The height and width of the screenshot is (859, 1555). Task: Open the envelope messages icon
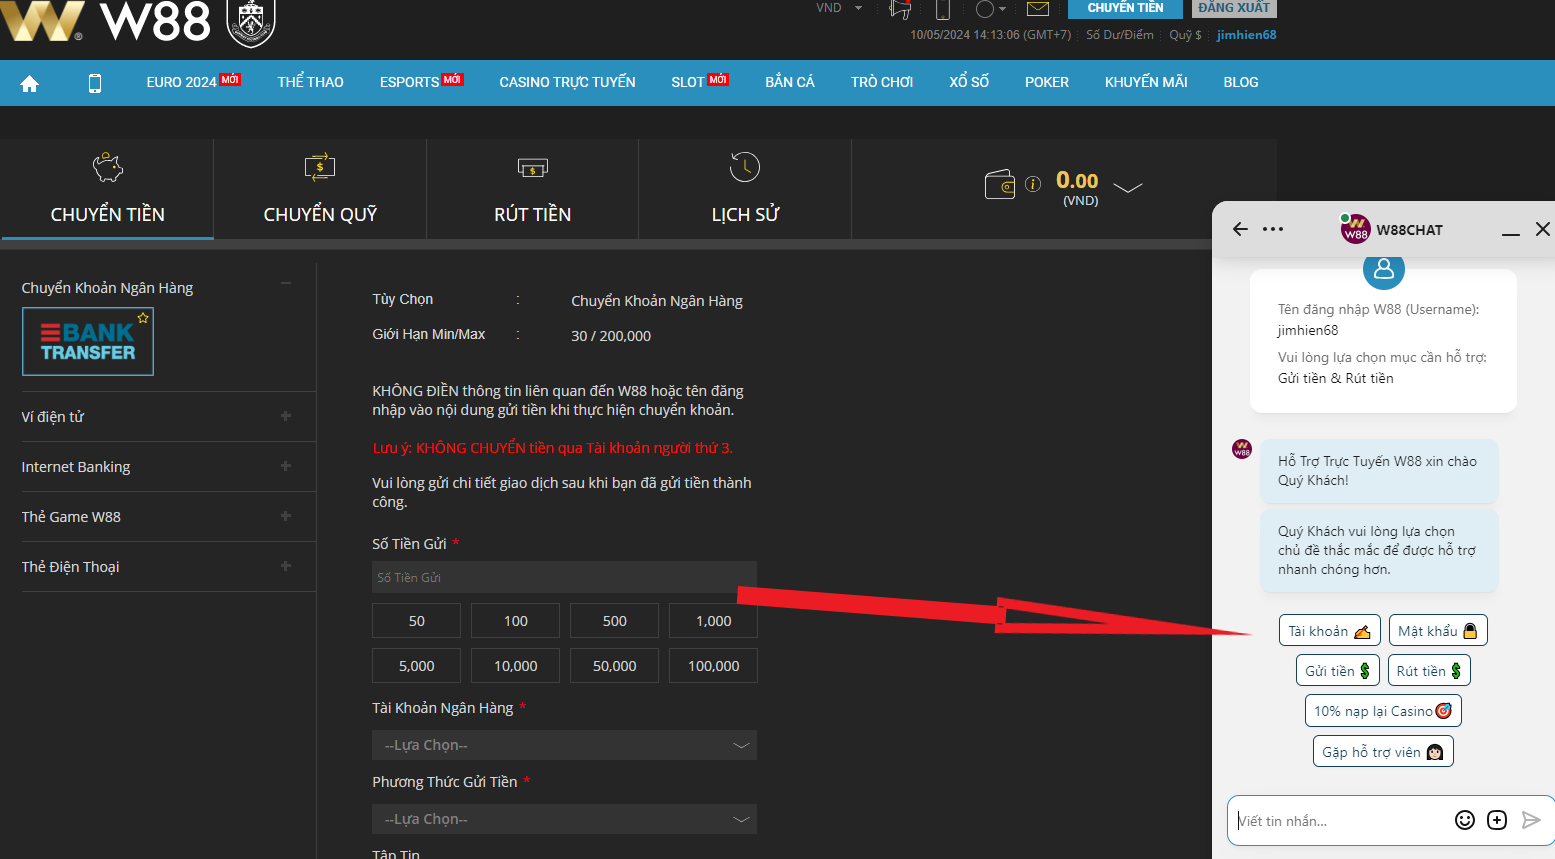tap(1038, 9)
